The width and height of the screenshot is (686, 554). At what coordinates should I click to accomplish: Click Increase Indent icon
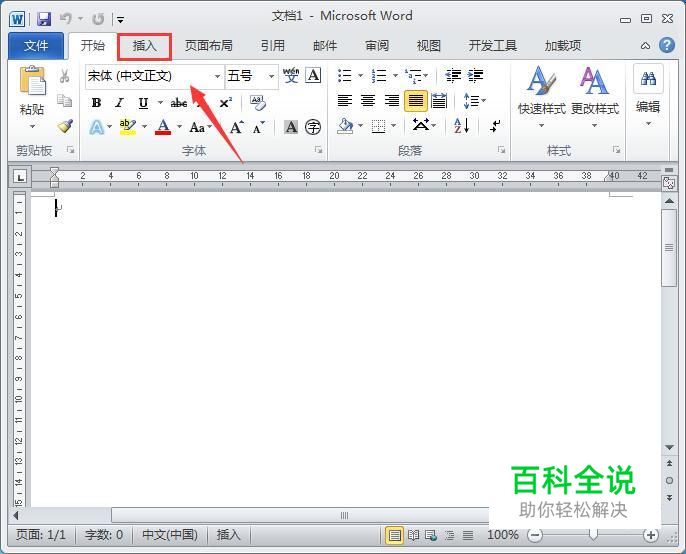click(475, 76)
